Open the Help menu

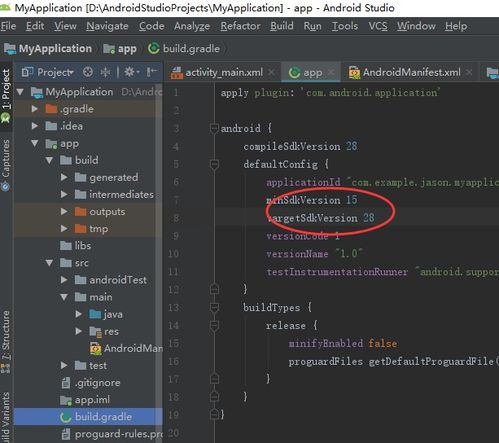[456, 26]
